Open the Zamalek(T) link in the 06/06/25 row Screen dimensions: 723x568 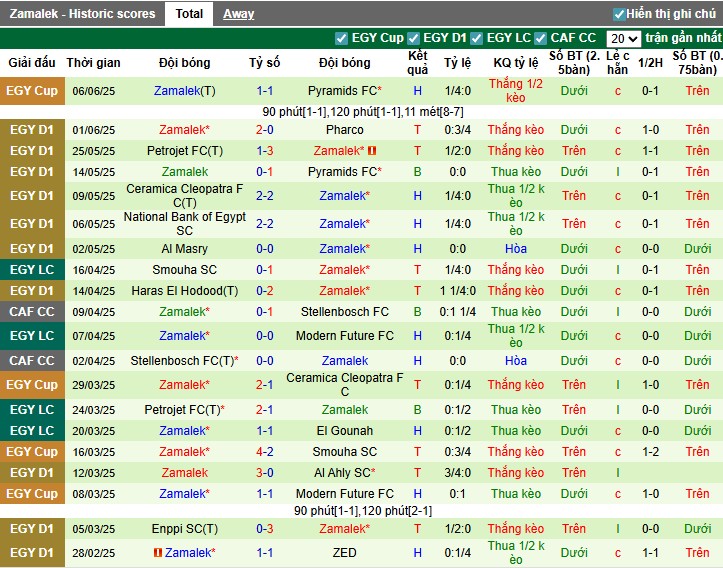click(184, 91)
